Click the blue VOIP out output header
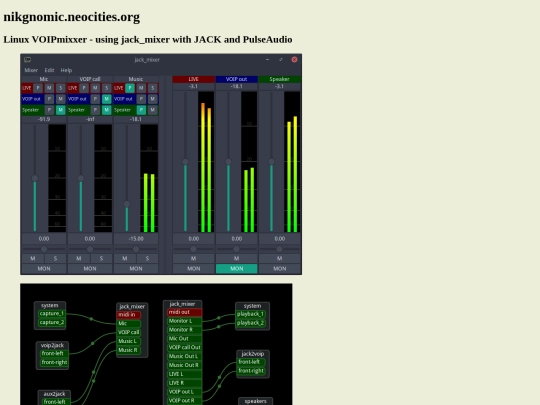This screenshot has height=405, width=540. [236, 79]
